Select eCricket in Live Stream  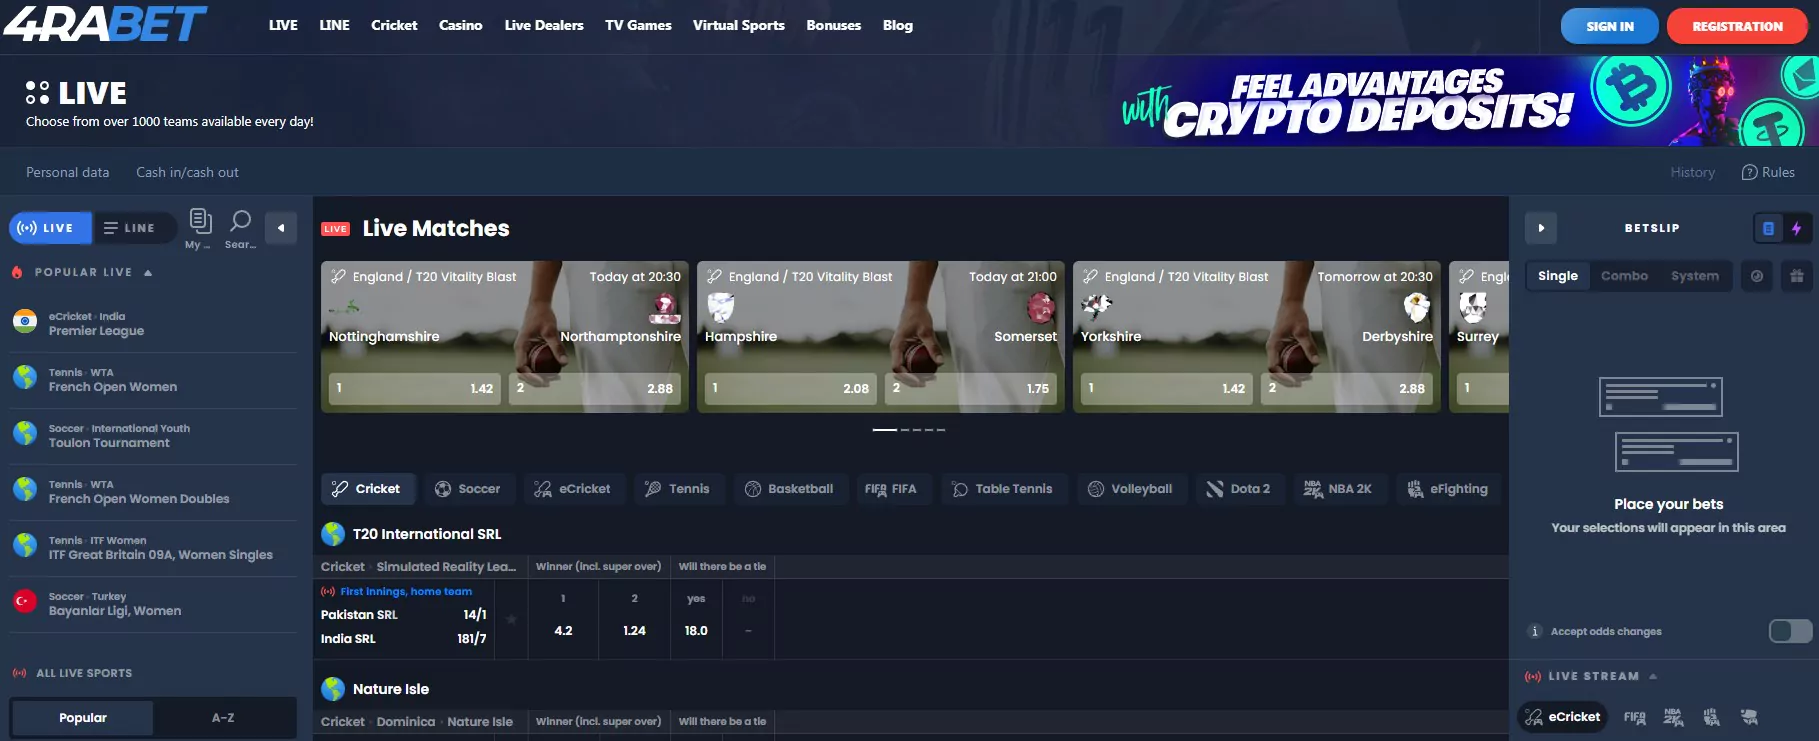[1563, 717]
